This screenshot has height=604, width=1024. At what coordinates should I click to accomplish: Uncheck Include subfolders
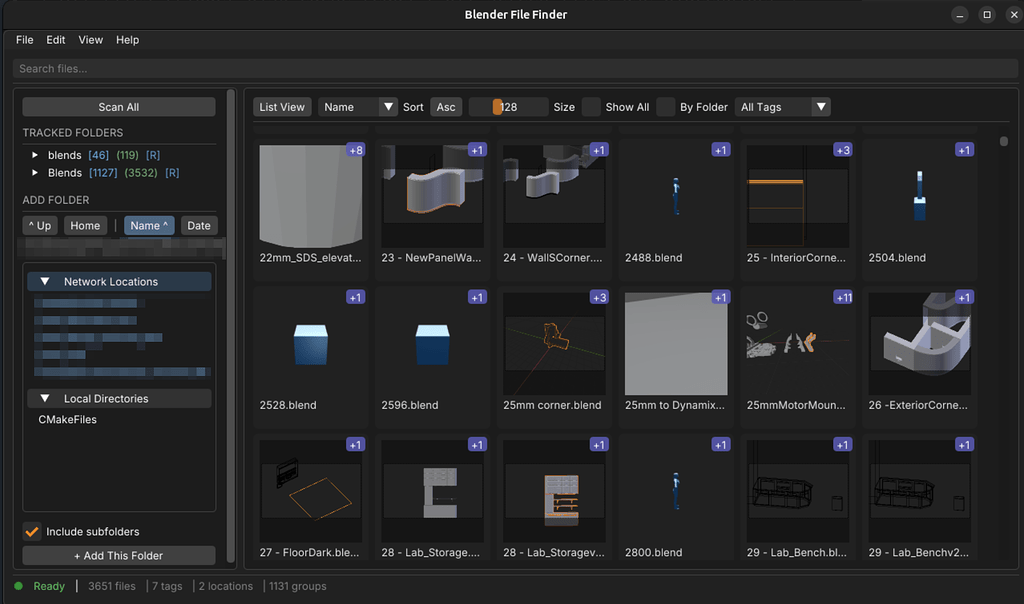pos(31,532)
